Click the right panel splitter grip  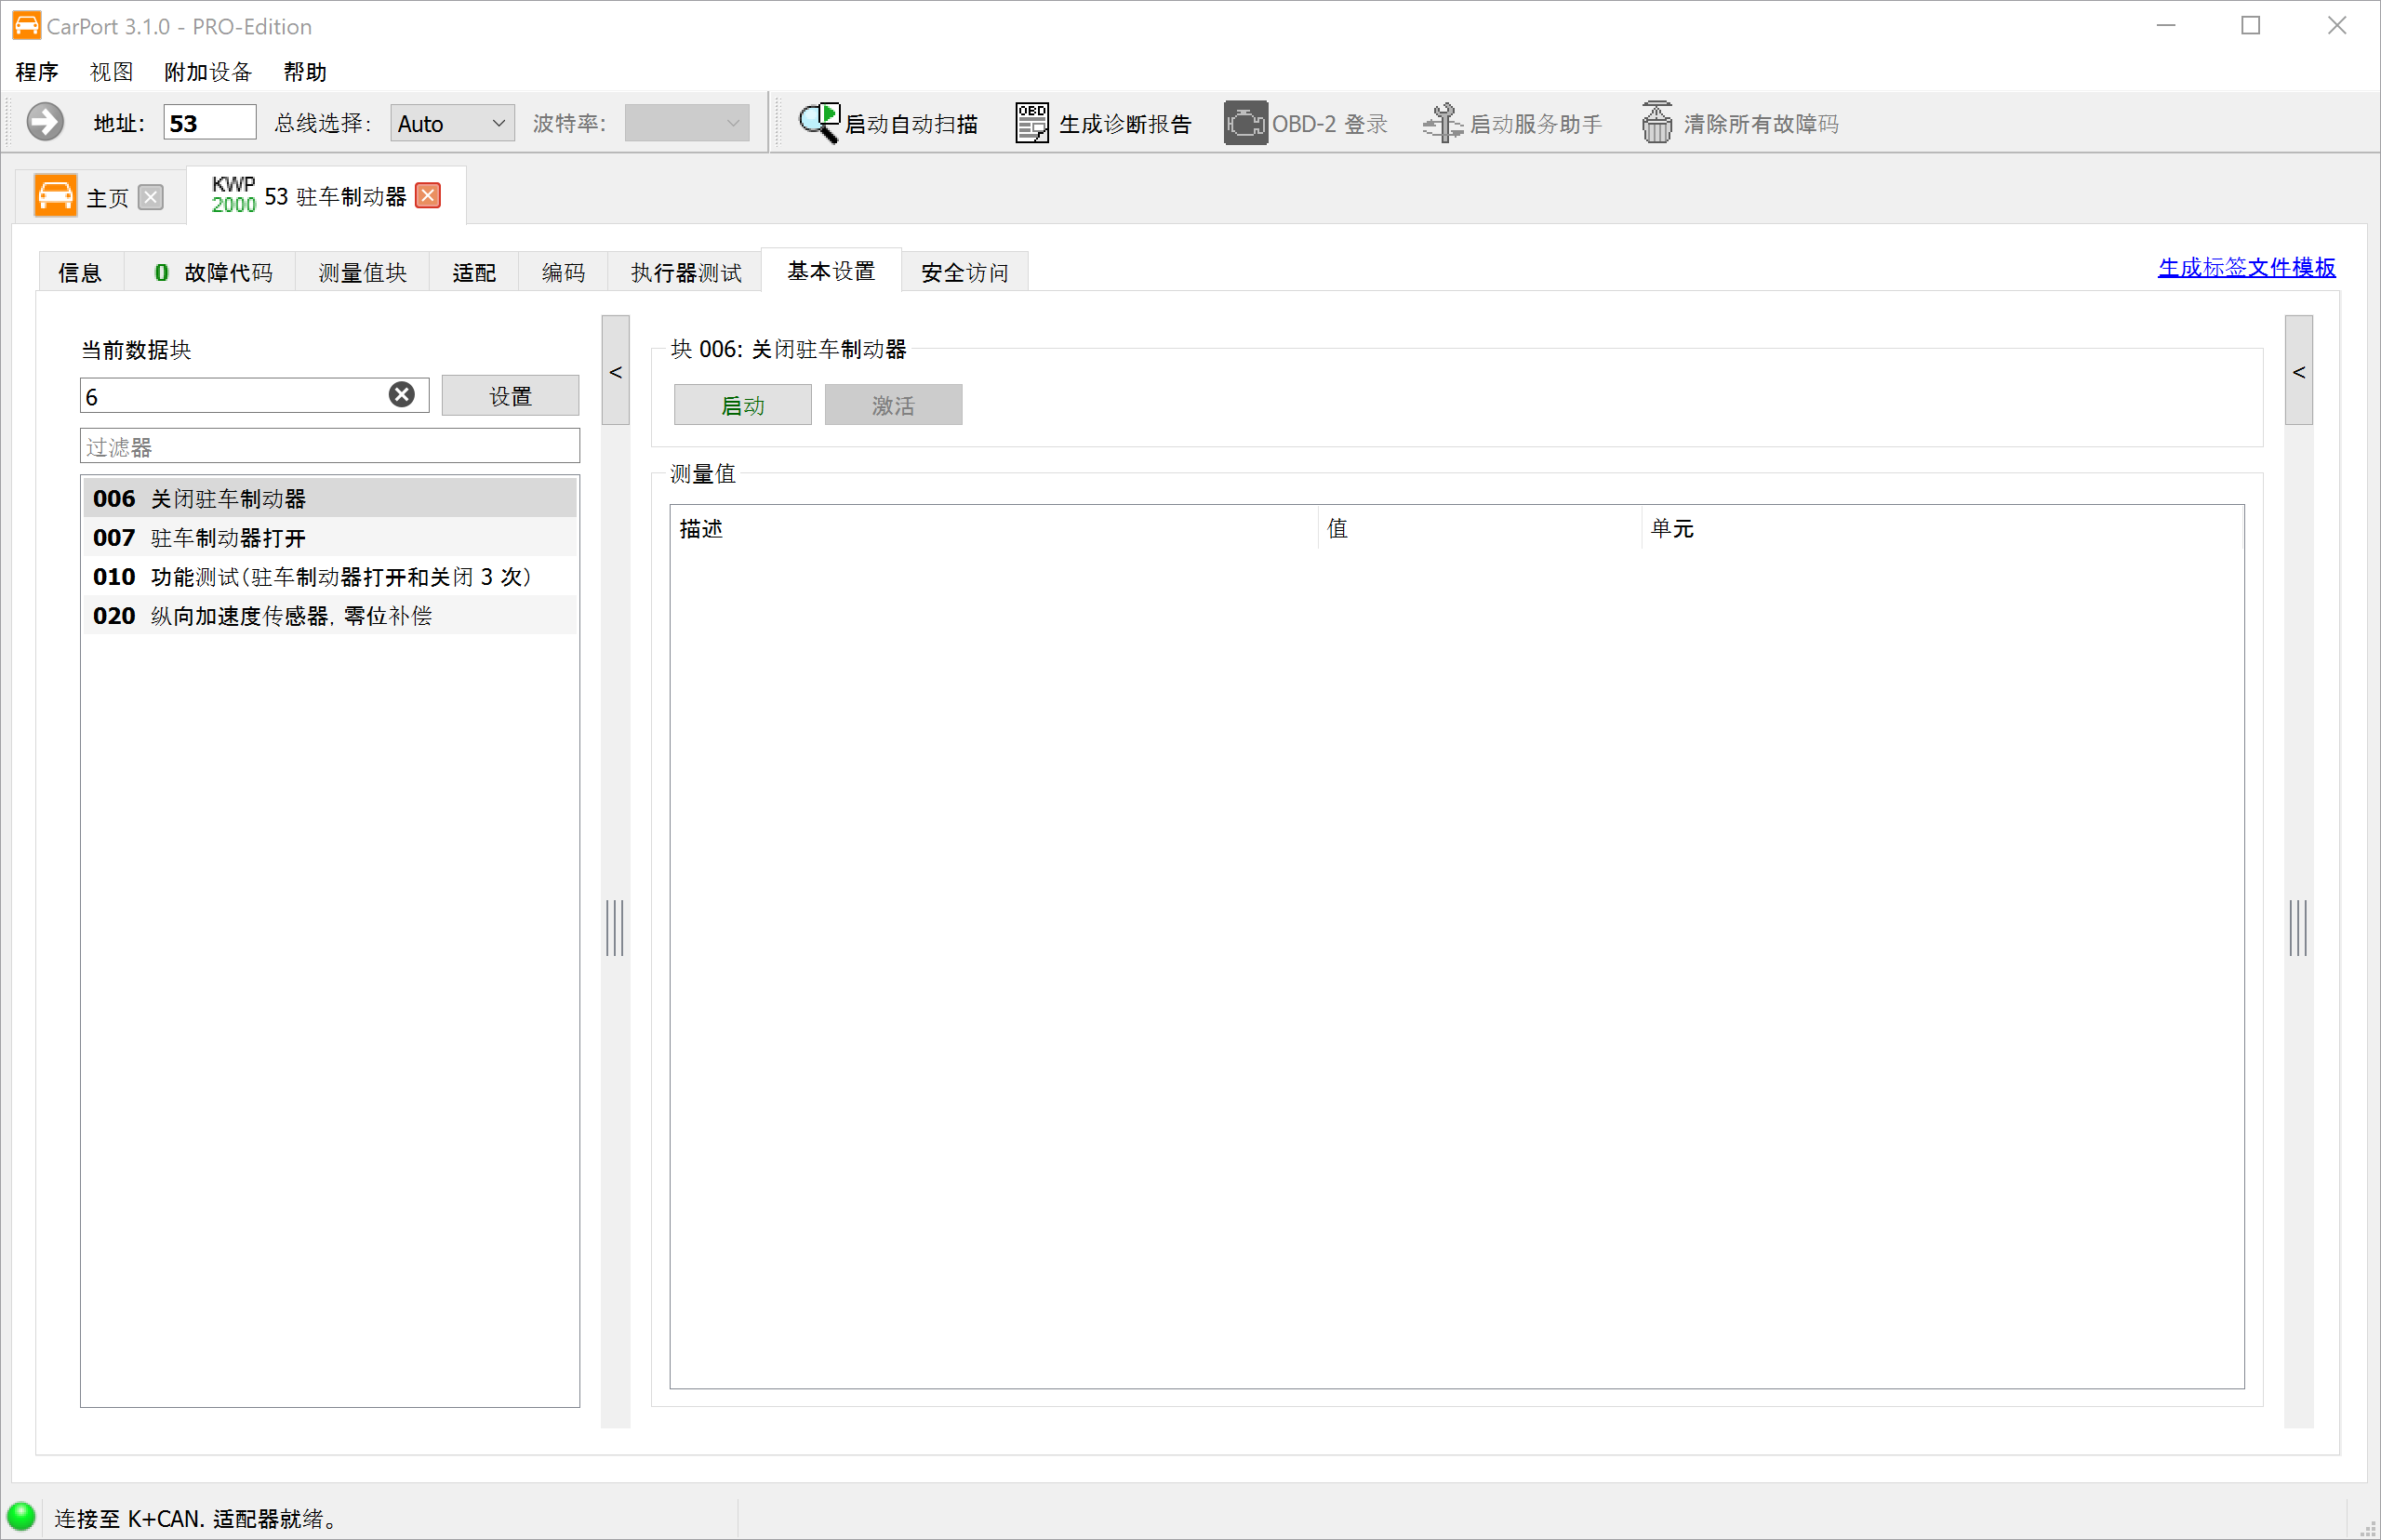coord(2298,927)
